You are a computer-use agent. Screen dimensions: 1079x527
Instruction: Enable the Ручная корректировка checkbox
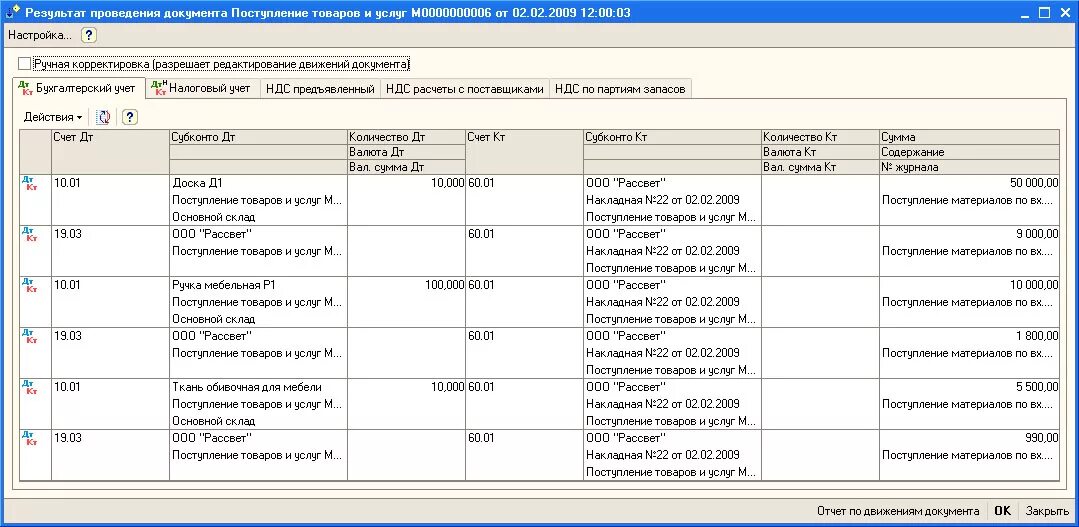coord(25,64)
